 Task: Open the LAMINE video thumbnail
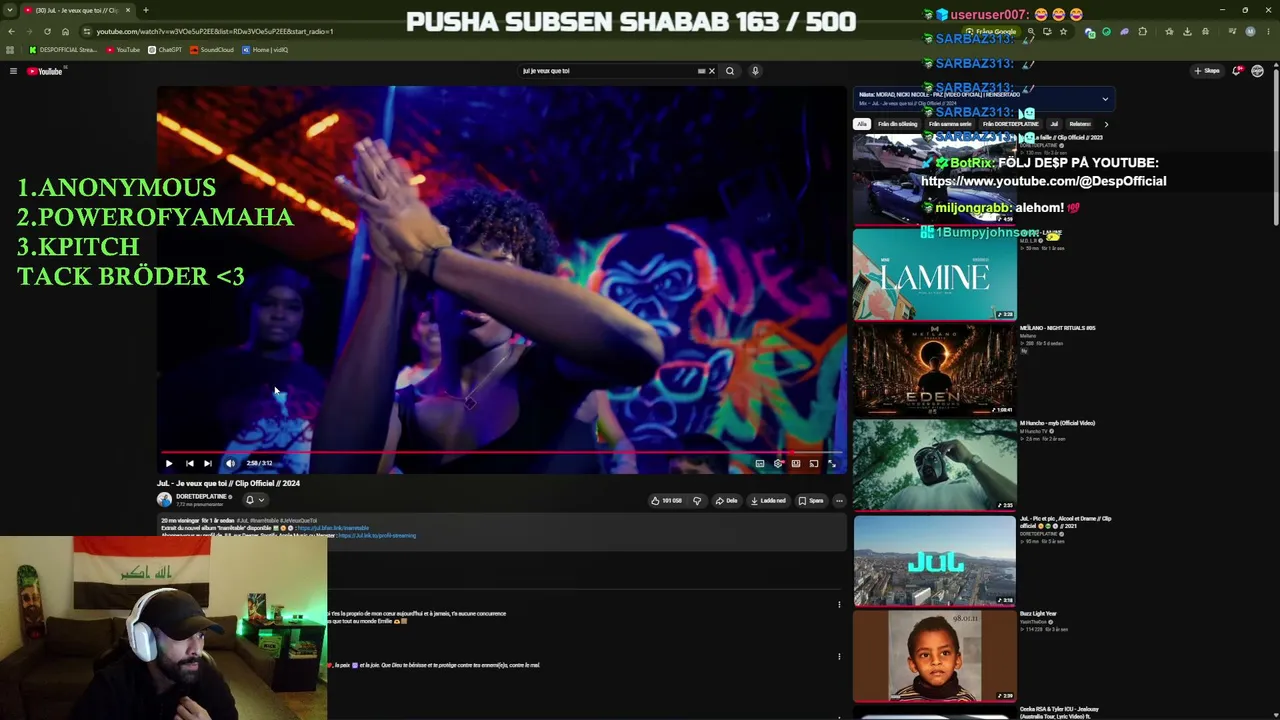(x=935, y=274)
